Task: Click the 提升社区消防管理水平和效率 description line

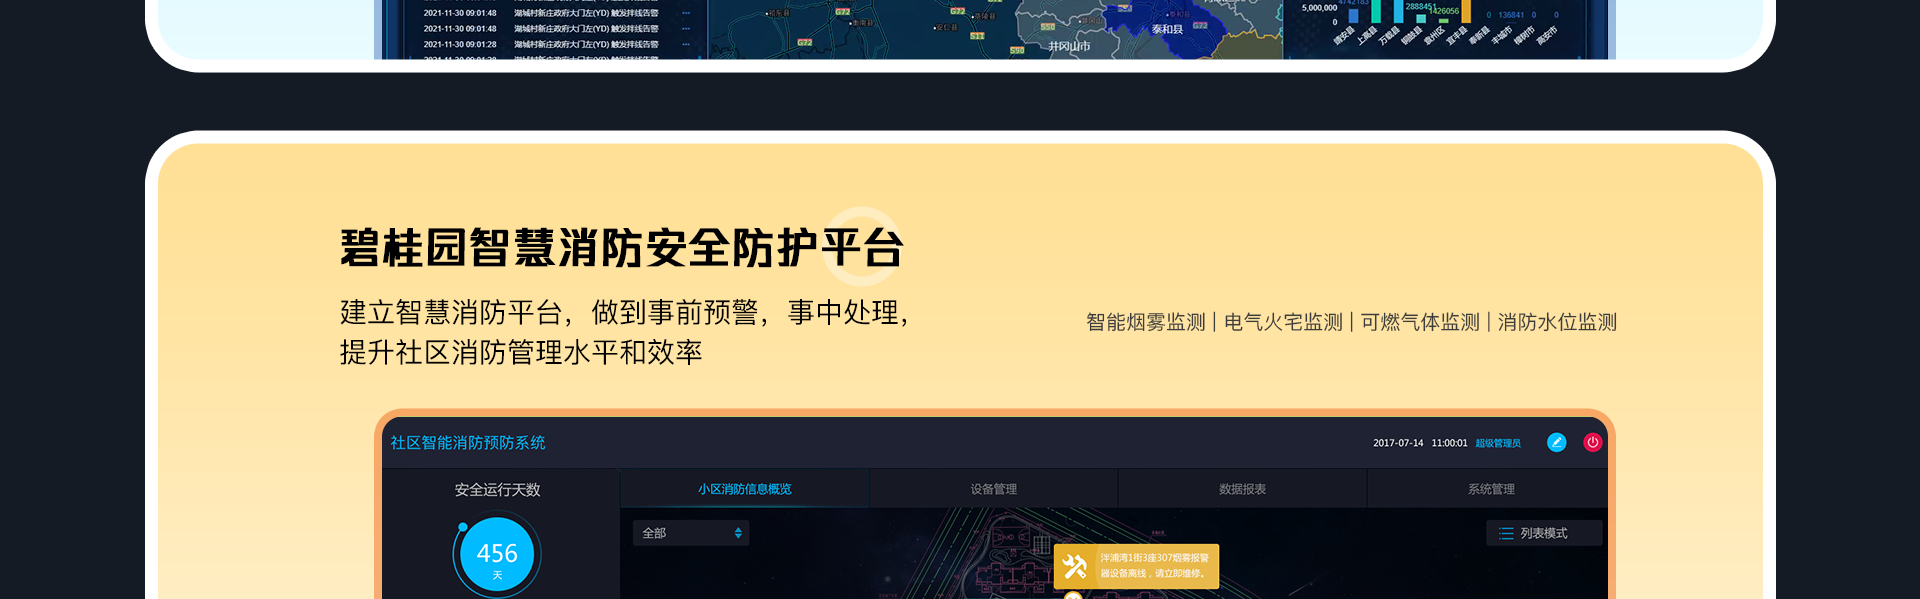Action: tap(521, 352)
